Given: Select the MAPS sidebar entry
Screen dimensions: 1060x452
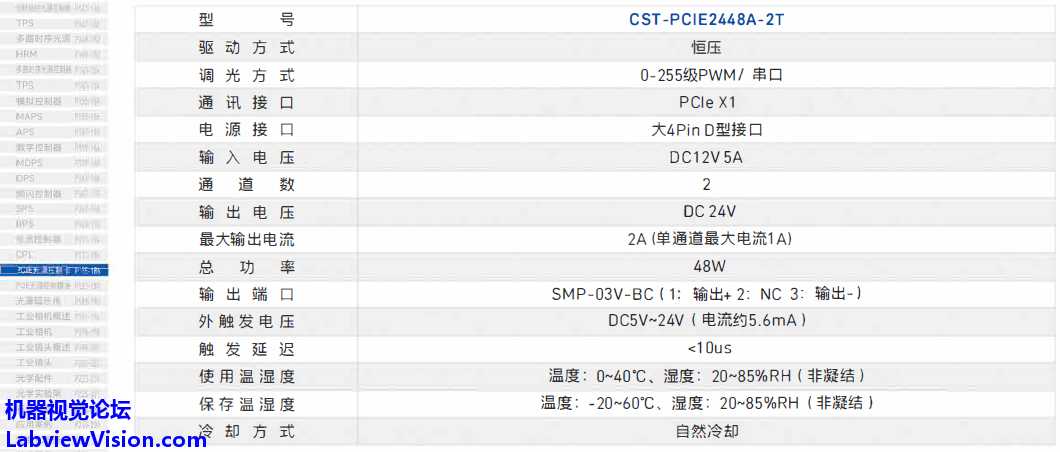Looking at the screenshot, I should 29,116.
